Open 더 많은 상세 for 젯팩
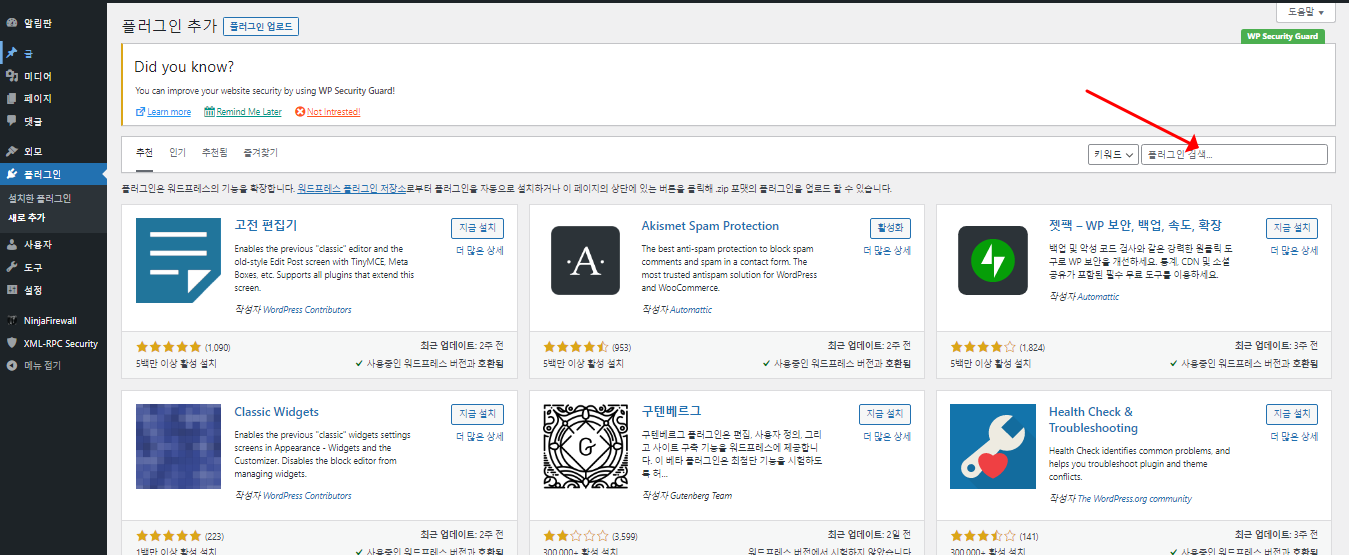The height and width of the screenshot is (555, 1349). coord(1294,250)
